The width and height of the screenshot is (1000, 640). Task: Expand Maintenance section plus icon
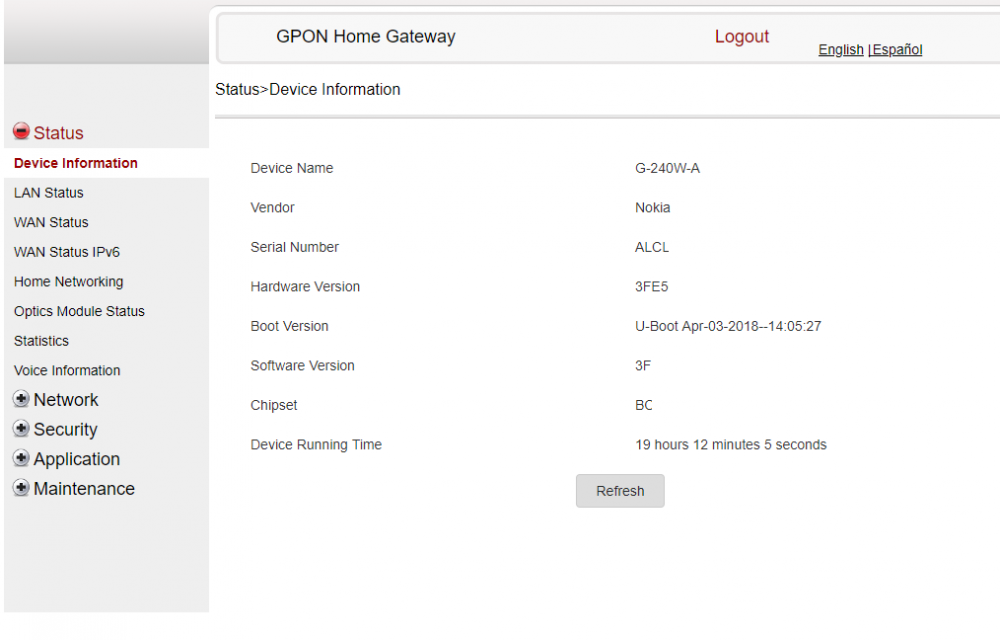click(x=21, y=488)
